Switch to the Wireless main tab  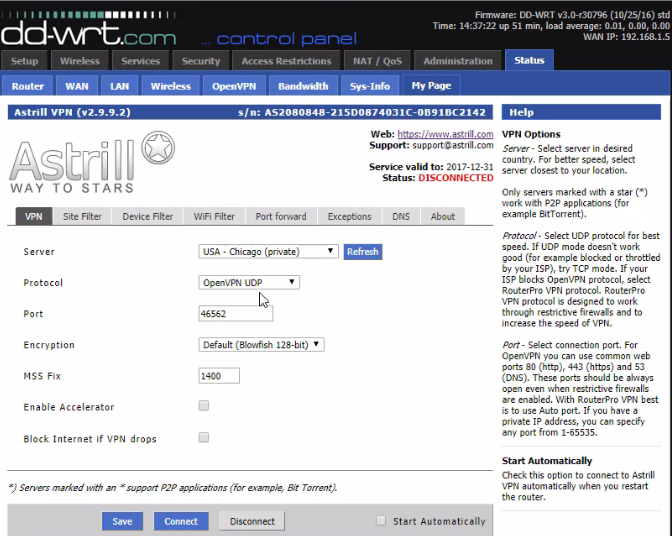80,61
